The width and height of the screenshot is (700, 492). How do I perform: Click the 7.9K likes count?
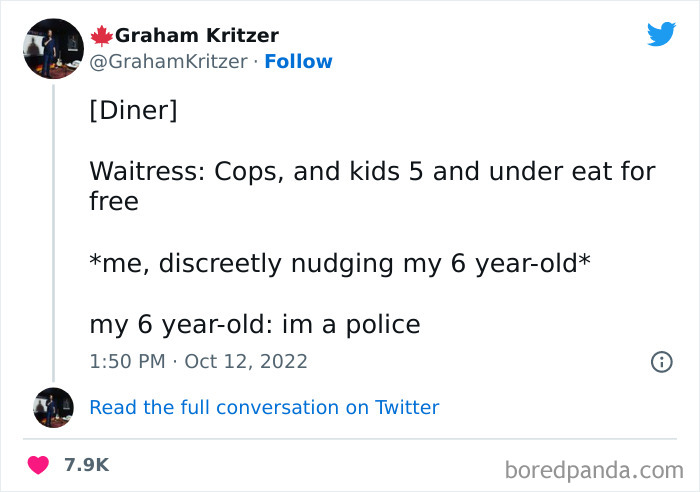coord(86,465)
